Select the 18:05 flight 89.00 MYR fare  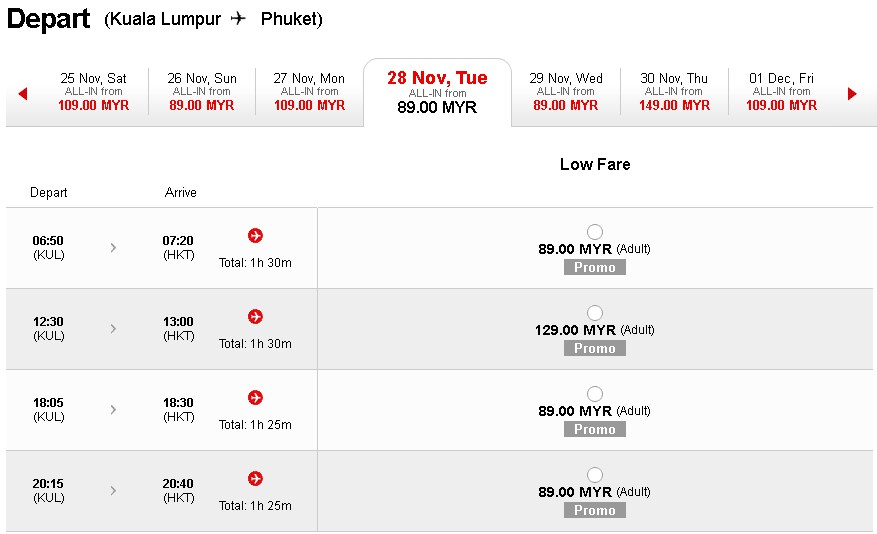click(x=595, y=394)
